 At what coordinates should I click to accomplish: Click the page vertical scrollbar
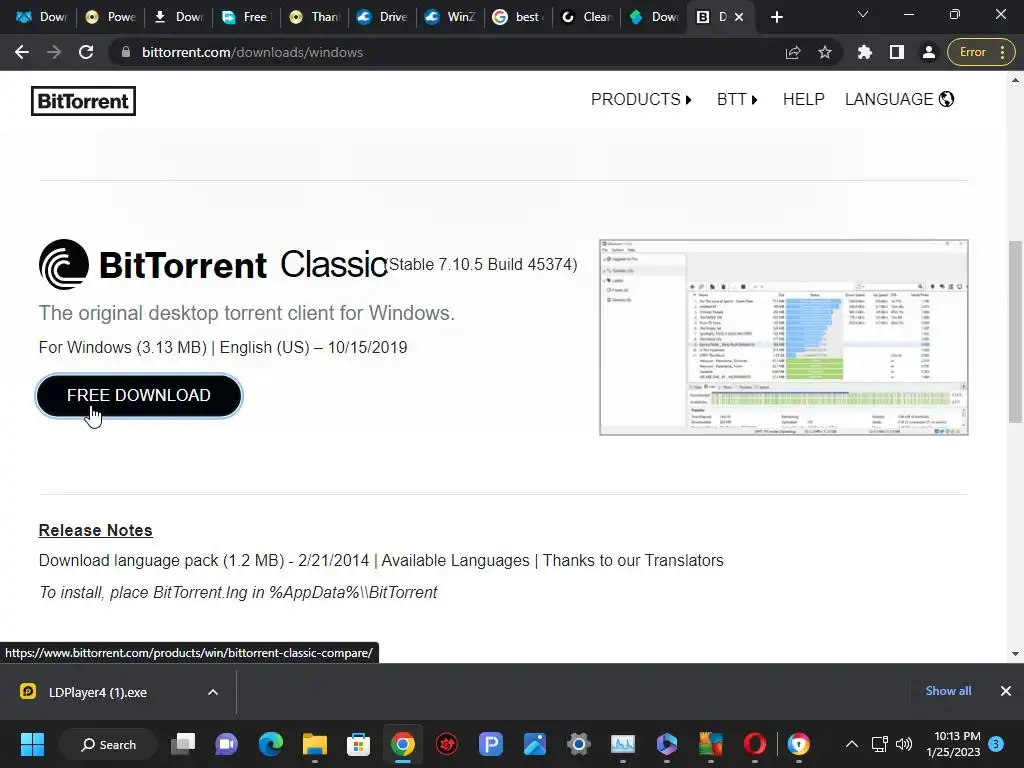point(1015,332)
